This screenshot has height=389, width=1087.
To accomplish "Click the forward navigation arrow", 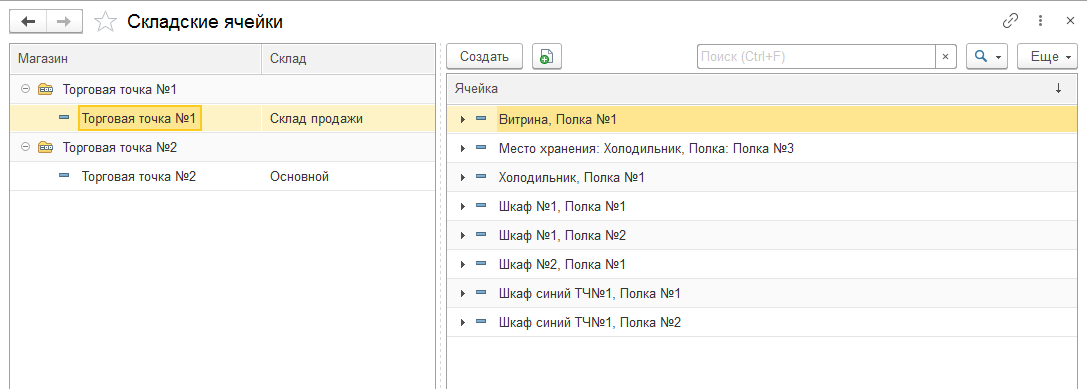I will (x=64, y=22).
